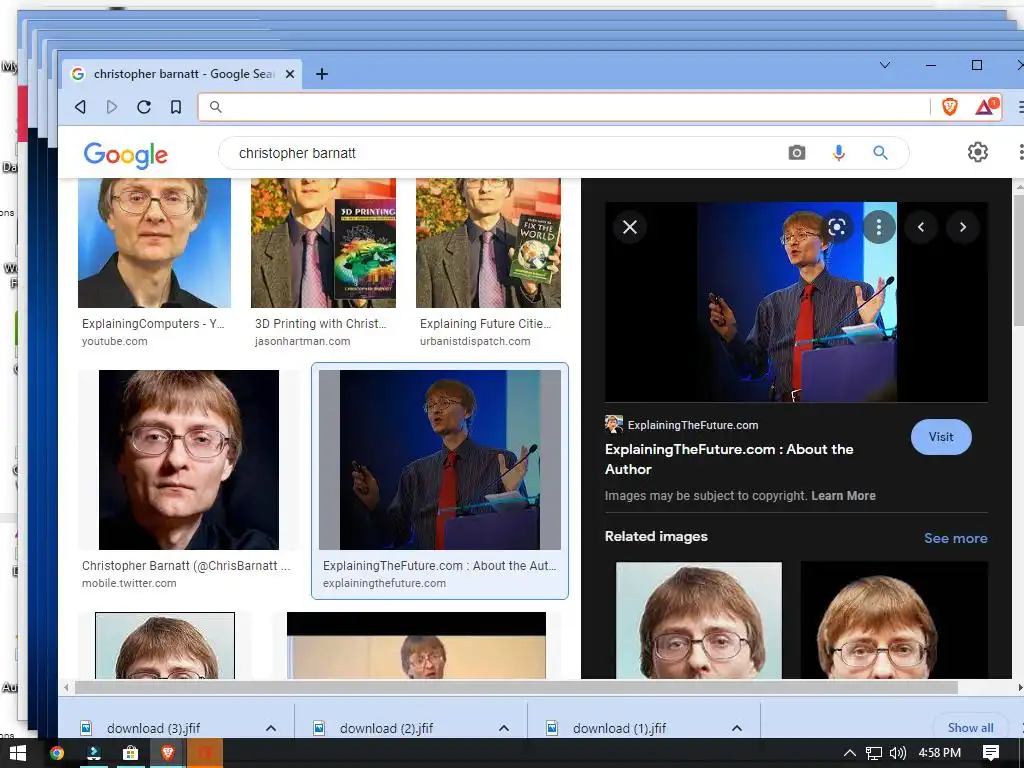Select the explainingthefuture.com About the Author thumbnail
Screen dimensions: 1024x768
coord(440,460)
